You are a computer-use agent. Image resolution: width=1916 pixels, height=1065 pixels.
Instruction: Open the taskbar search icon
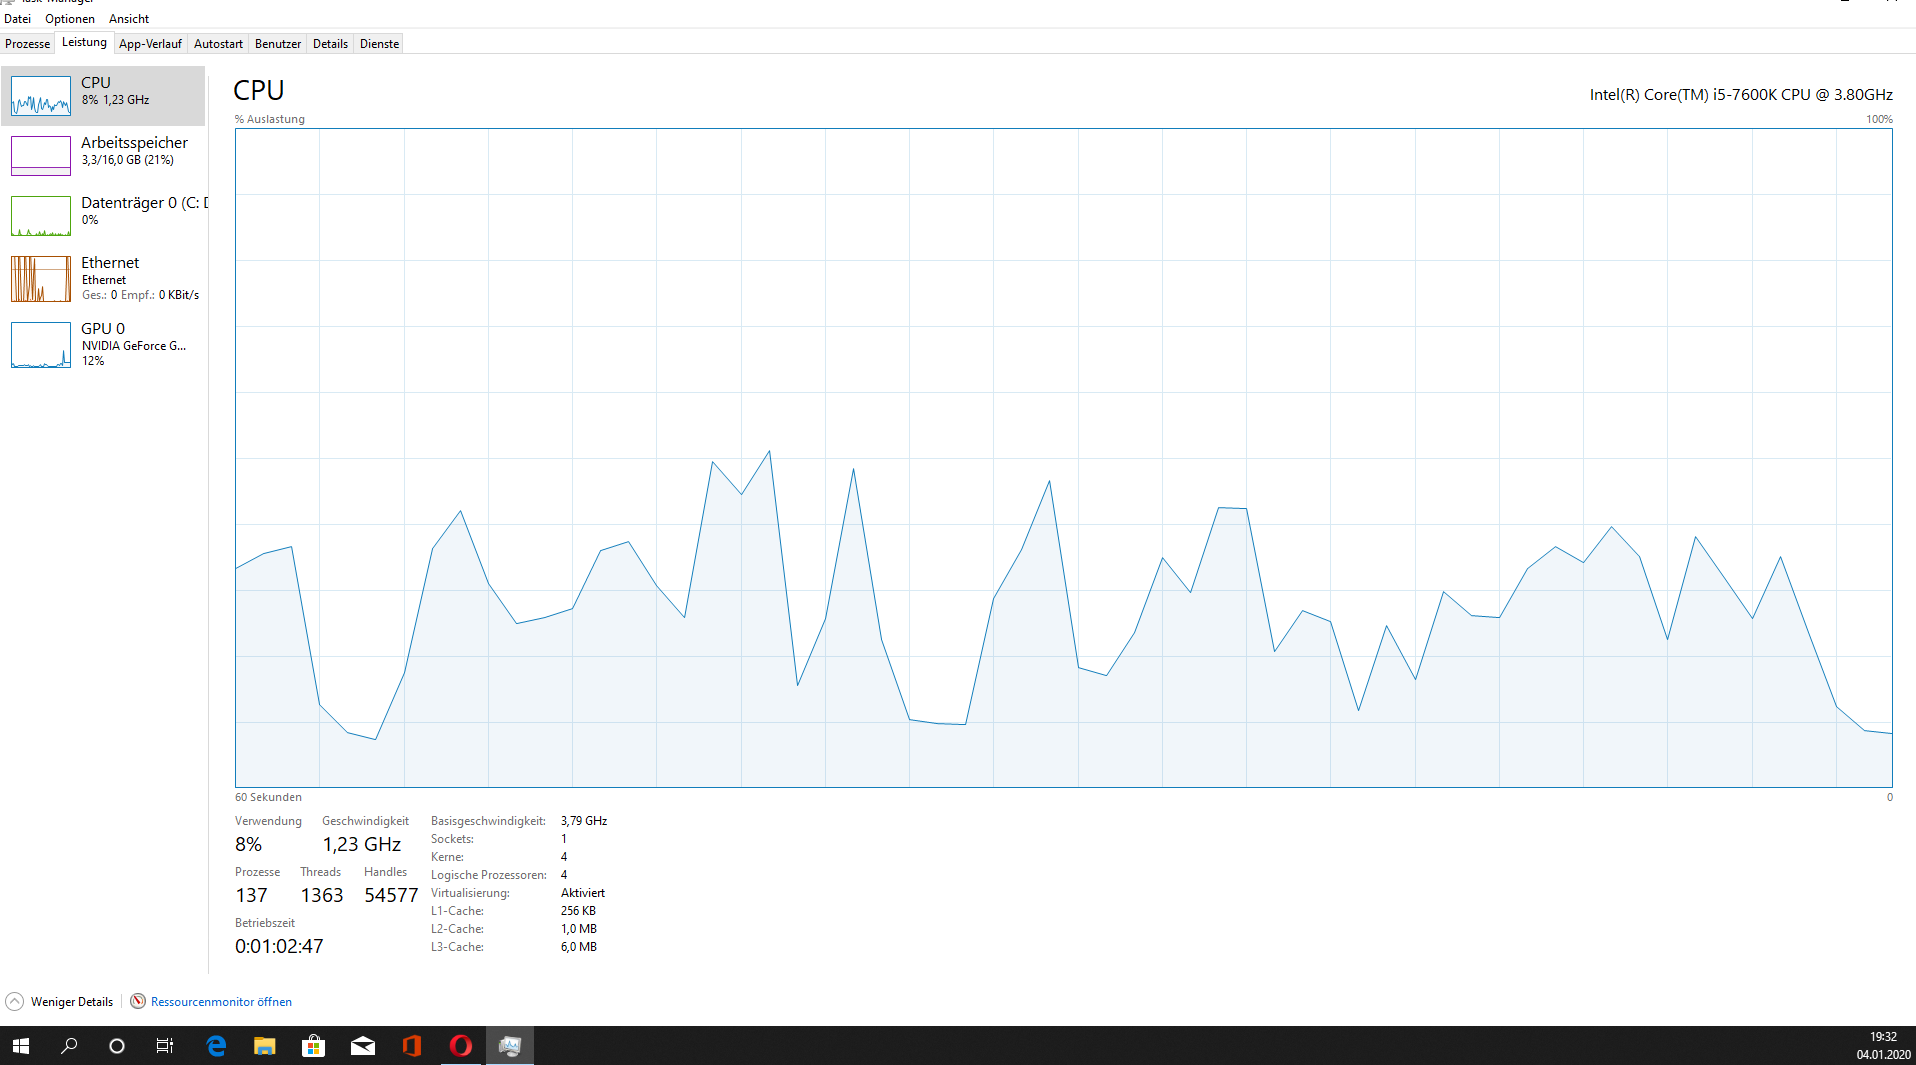(x=69, y=1046)
